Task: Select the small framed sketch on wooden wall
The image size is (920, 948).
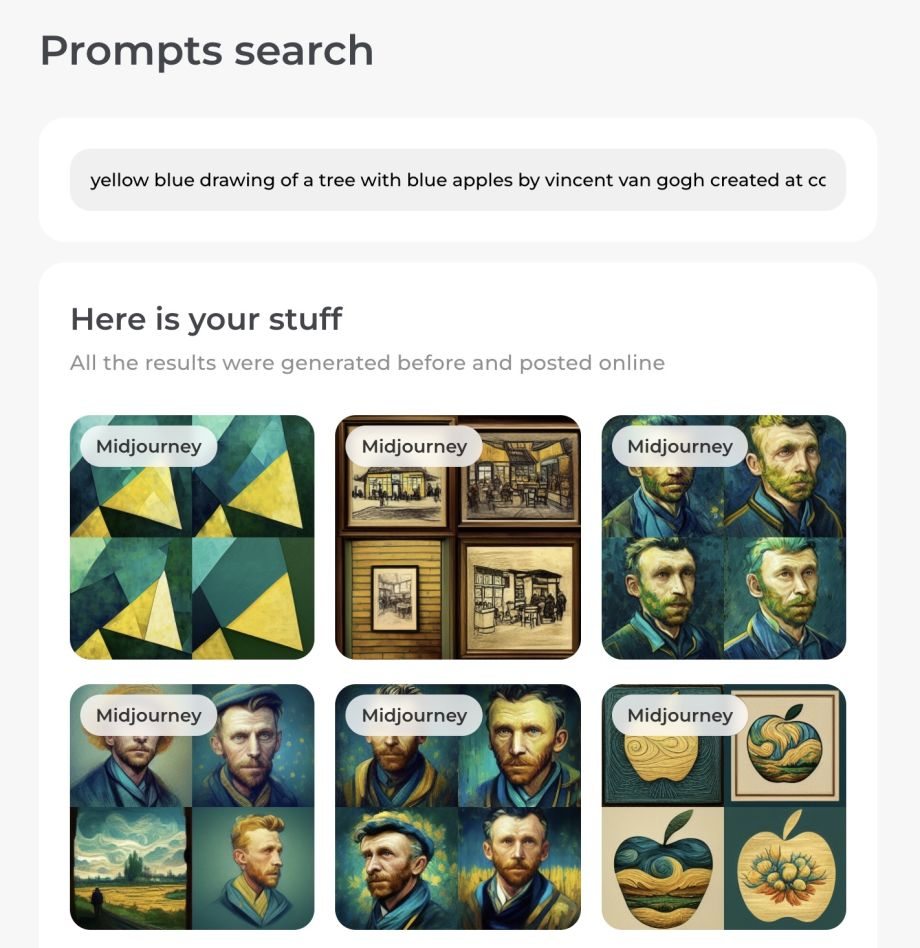Action: pyautogui.click(x=396, y=599)
